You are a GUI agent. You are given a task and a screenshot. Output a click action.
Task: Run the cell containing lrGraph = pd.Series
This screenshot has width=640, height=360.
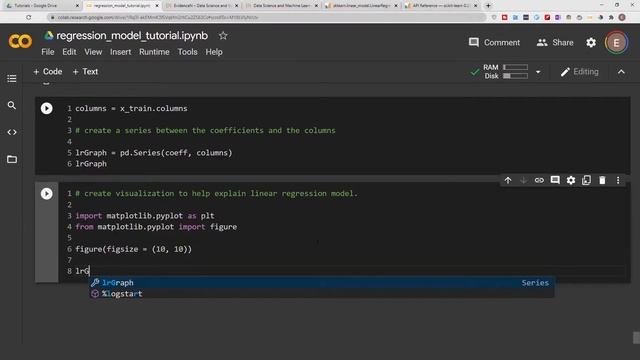tap(47, 108)
